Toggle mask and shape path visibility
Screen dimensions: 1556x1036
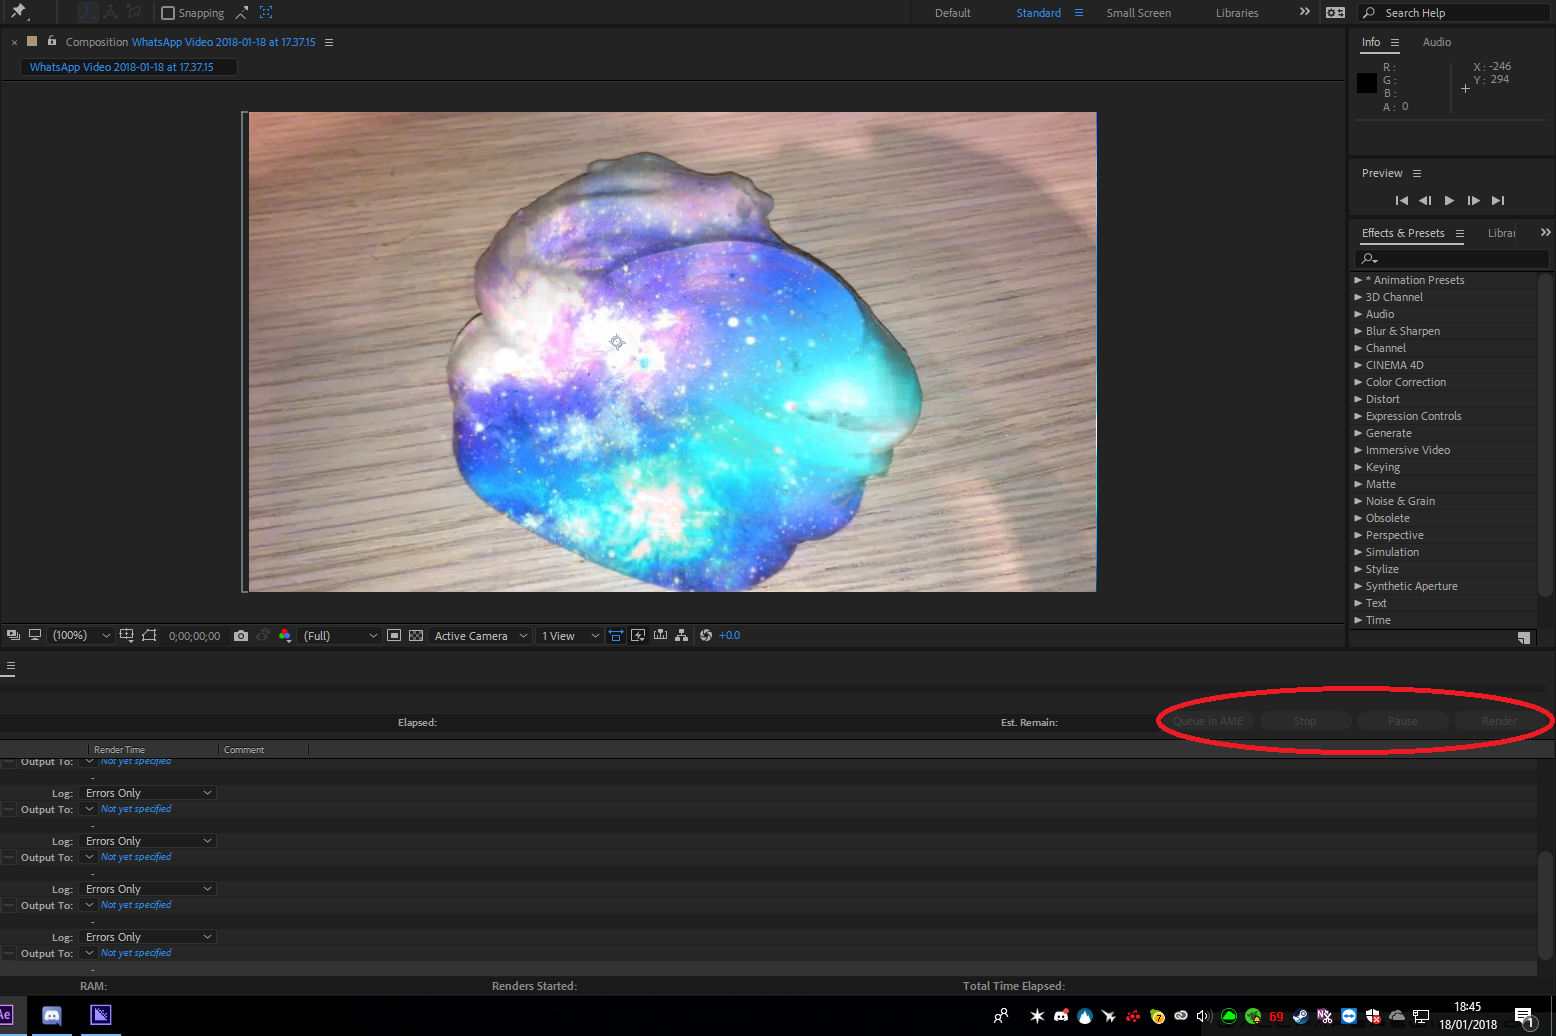[149, 635]
